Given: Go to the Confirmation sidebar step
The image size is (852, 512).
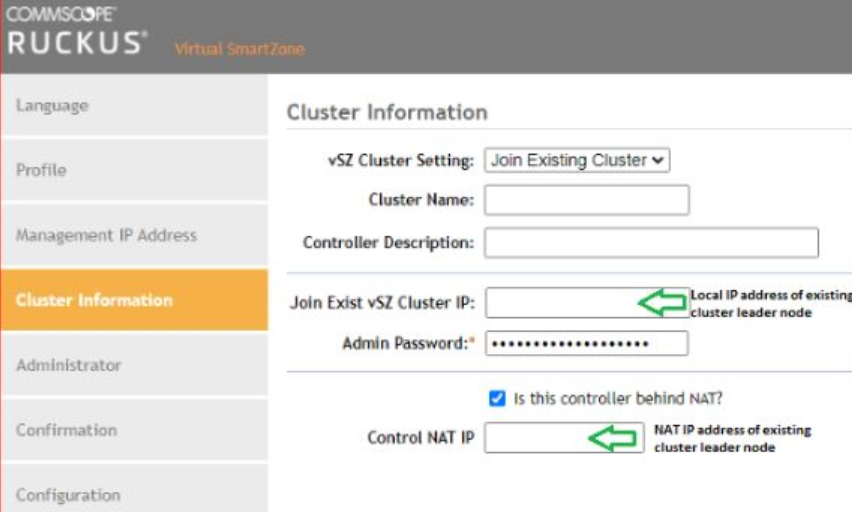Looking at the screenshot, I should [x=134, y=430].
